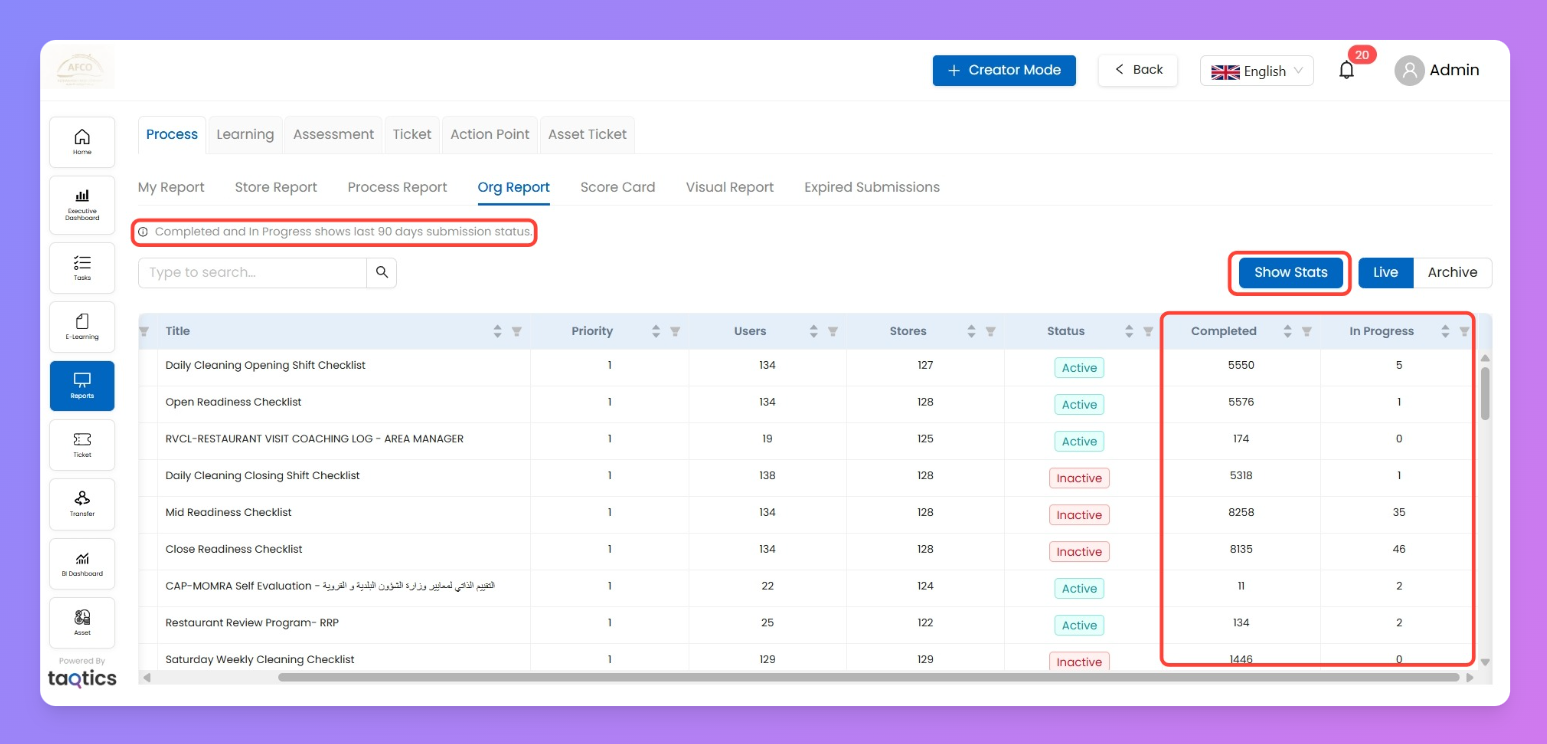Screen dimensions: 1547x744
Task: Open Home from the sidebar
Action: [82, 141]
